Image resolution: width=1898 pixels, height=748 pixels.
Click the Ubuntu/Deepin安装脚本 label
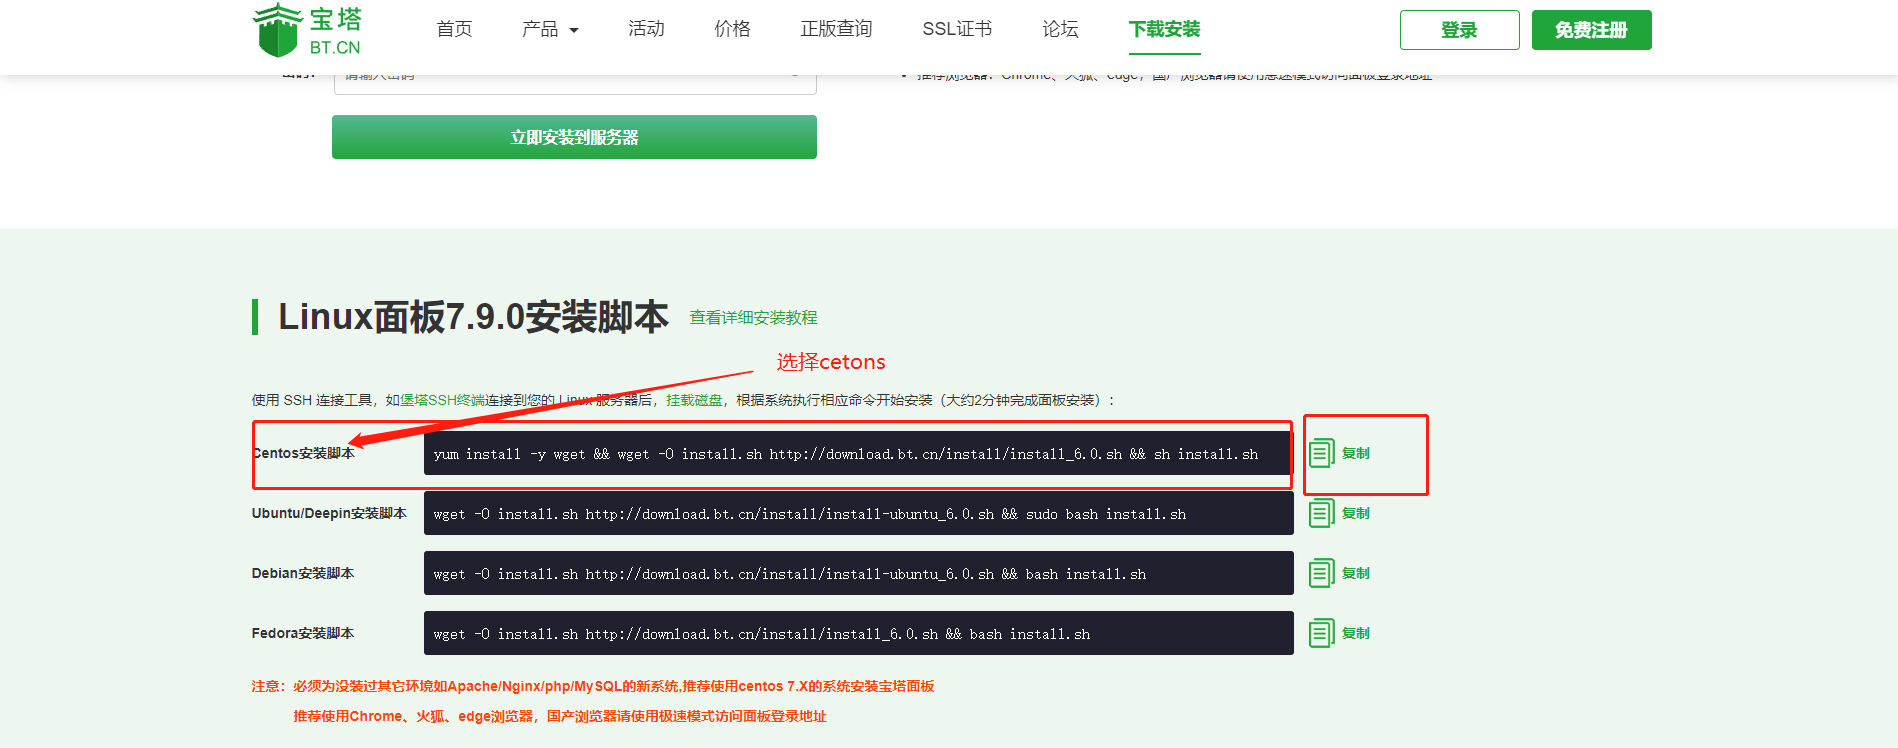pyautogui.click(x=329, y=513)
